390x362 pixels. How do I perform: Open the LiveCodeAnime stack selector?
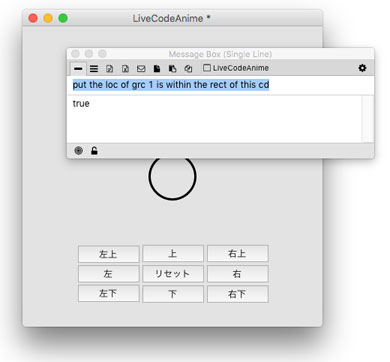(x=236, y=68)
